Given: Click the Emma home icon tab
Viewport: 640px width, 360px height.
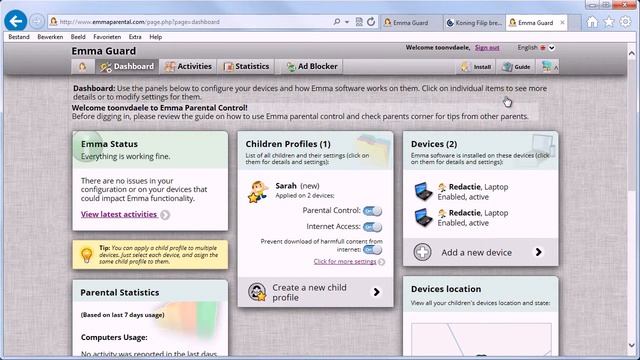Looking at the screenshot, I should coord(82,67).
